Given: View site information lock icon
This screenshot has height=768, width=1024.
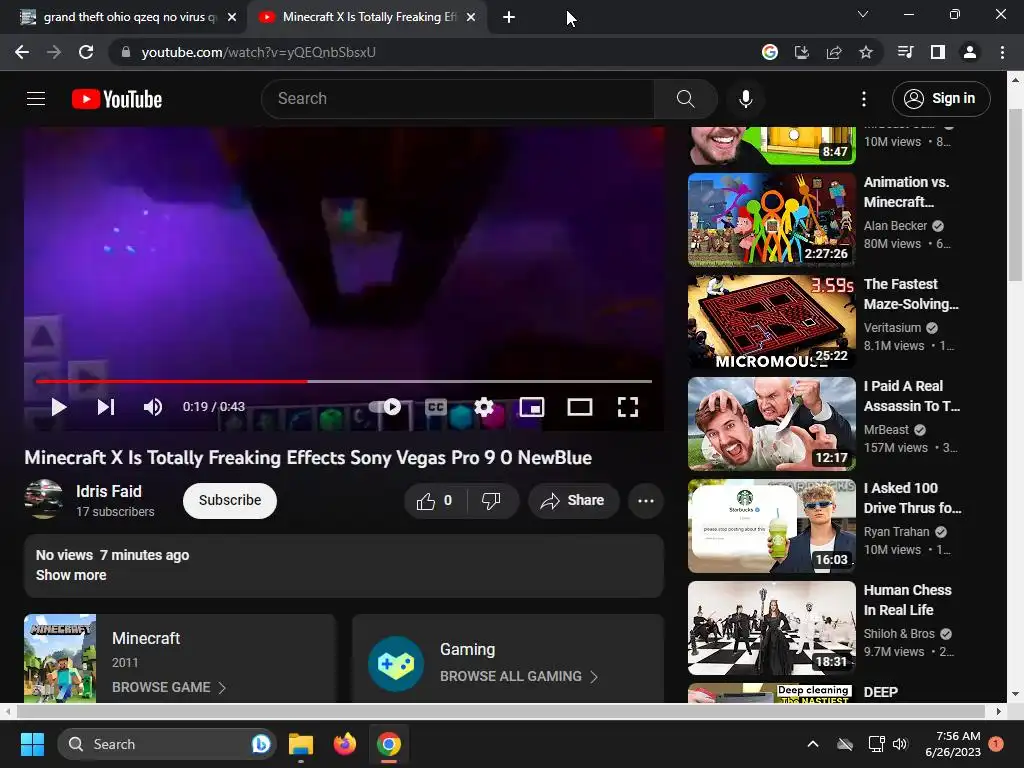Looking at the screenshot, I should [126, 52].
